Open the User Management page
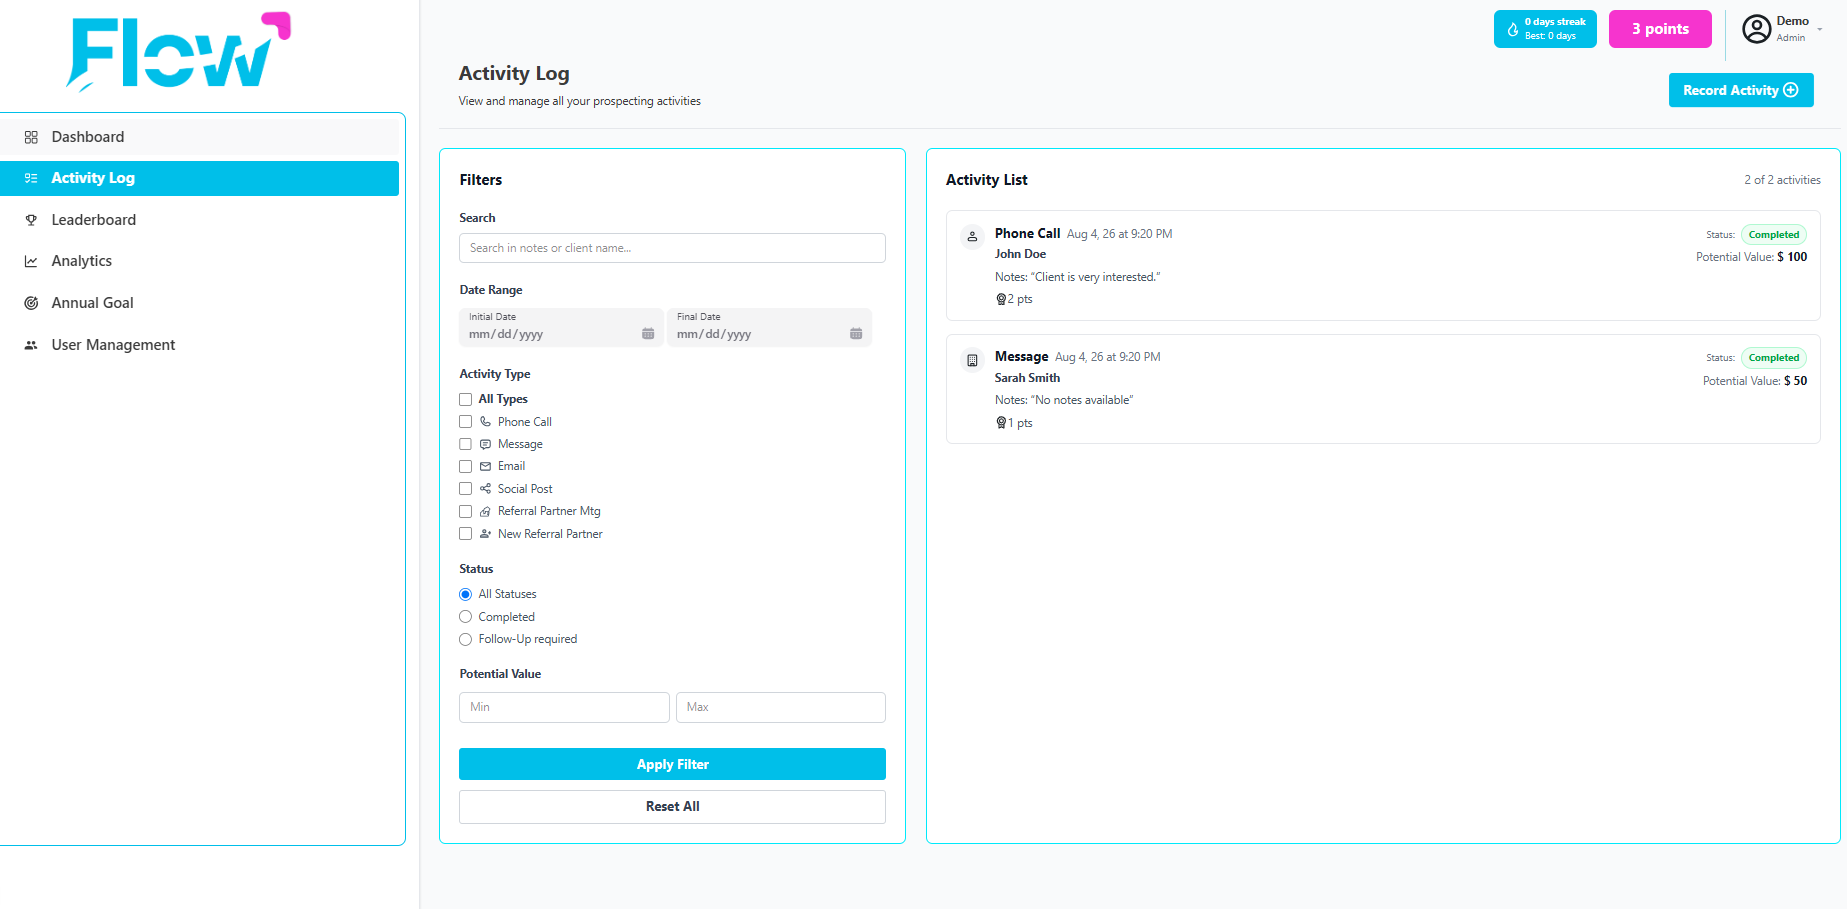The height and width of the screenshot is (909, 1847). [x=199, y=345]
